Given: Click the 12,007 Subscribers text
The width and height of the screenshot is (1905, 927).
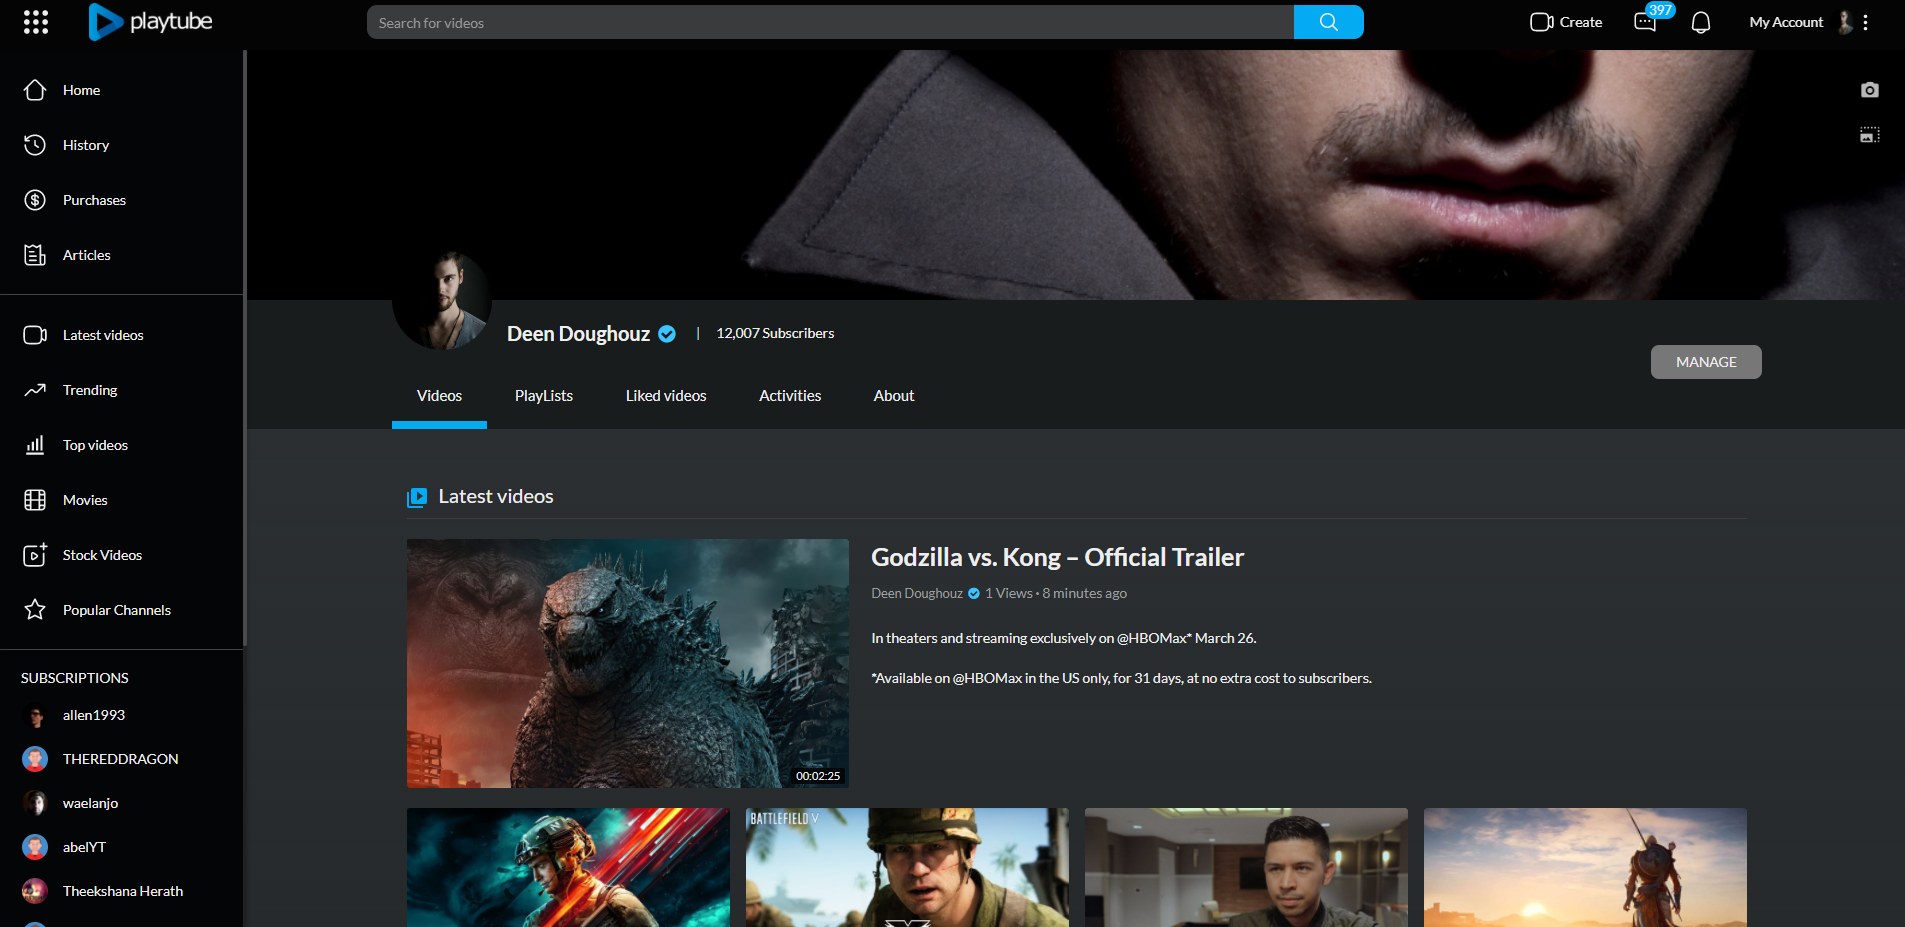Looking at the screenshot, I should 775,333.
